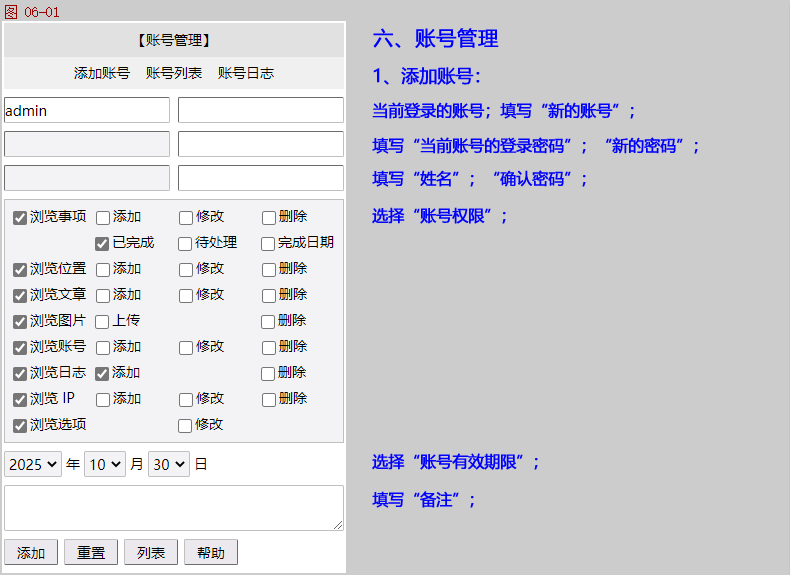Click the input field containing admin

coord(87,110)
